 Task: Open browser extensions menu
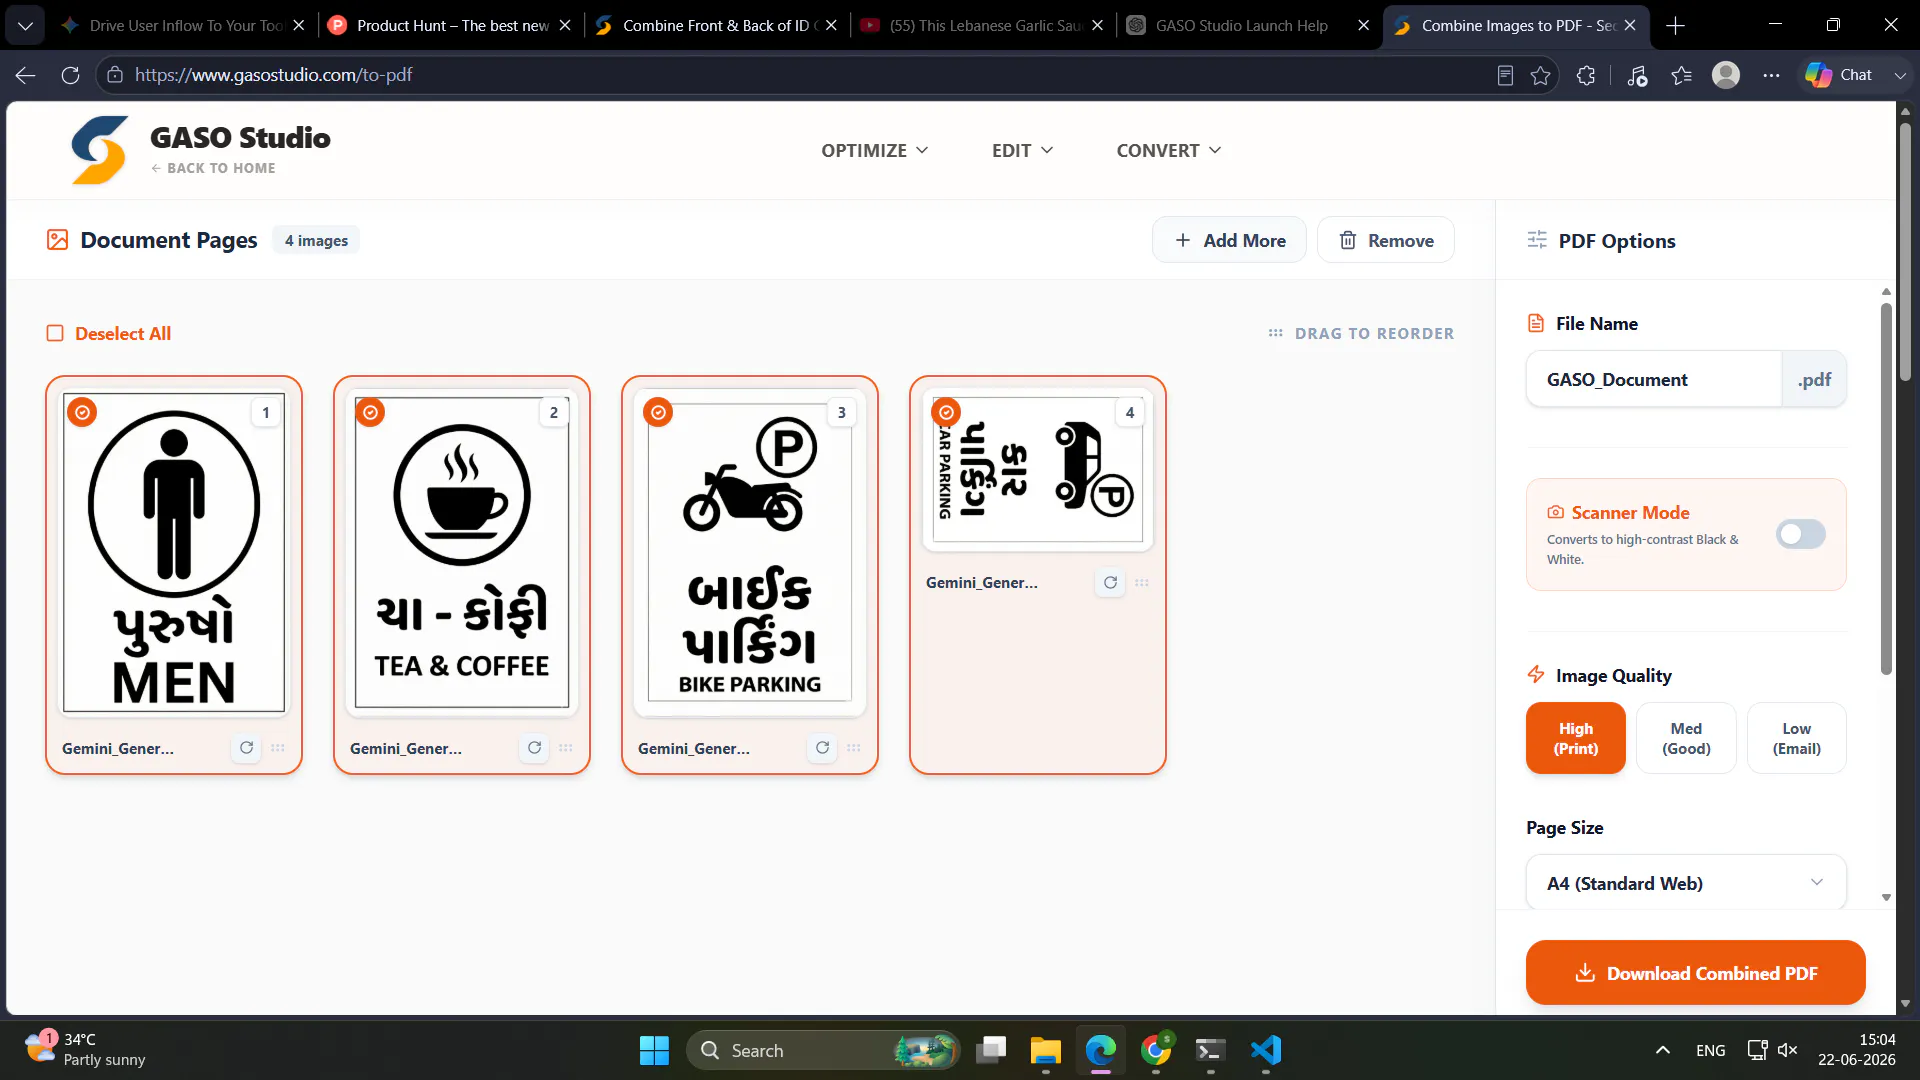(x=1586, y=75)
